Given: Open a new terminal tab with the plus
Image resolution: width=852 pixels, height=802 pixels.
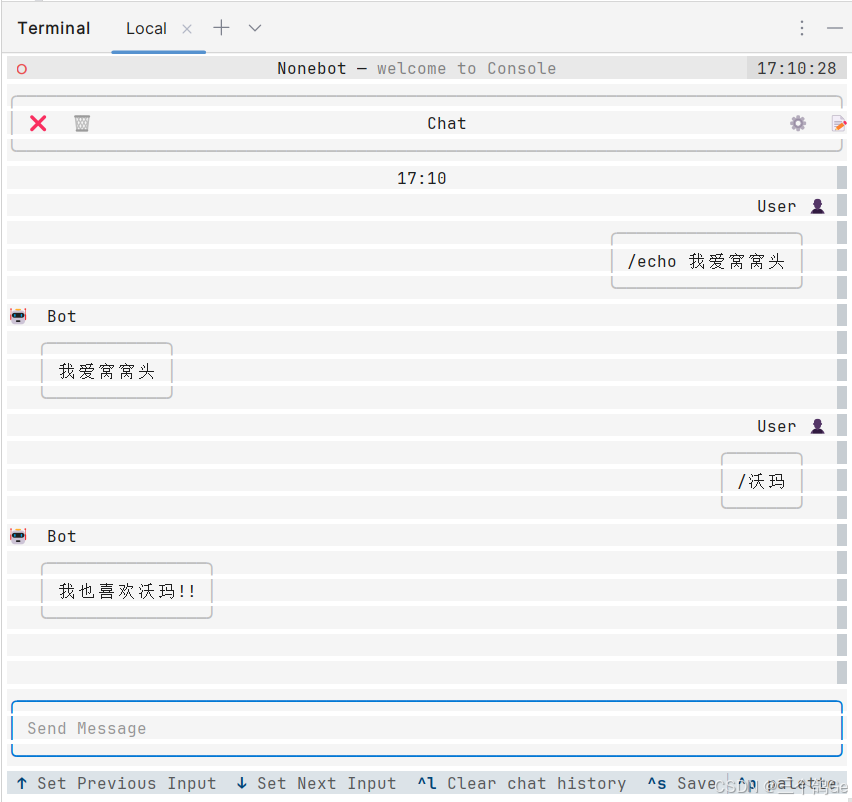Looking at the screenshot, I should click(221, 27).
